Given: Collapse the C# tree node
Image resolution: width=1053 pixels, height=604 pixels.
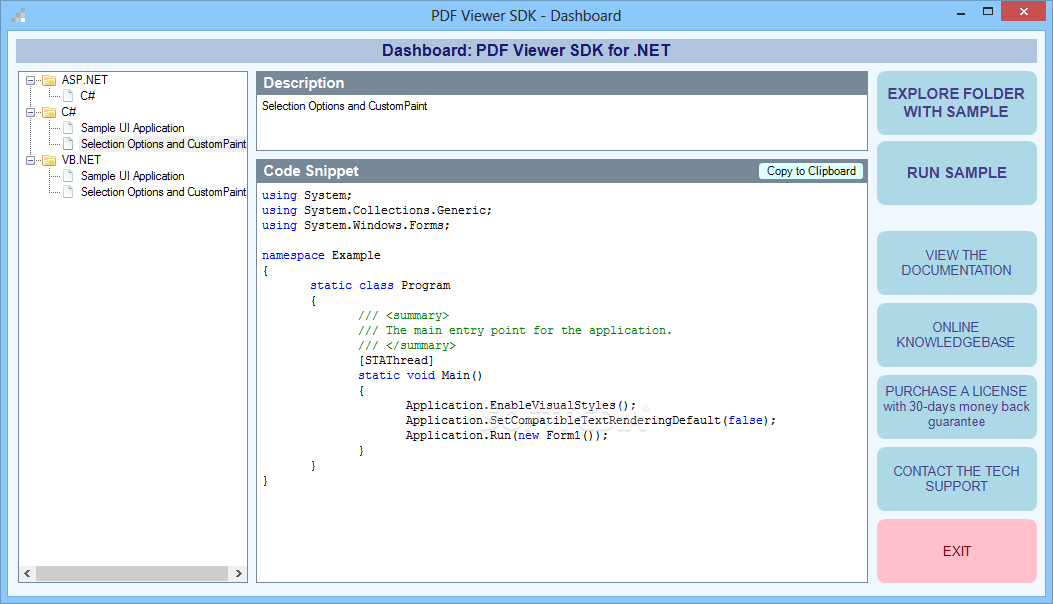Looking at the screenshot, I should click(30, 112).
